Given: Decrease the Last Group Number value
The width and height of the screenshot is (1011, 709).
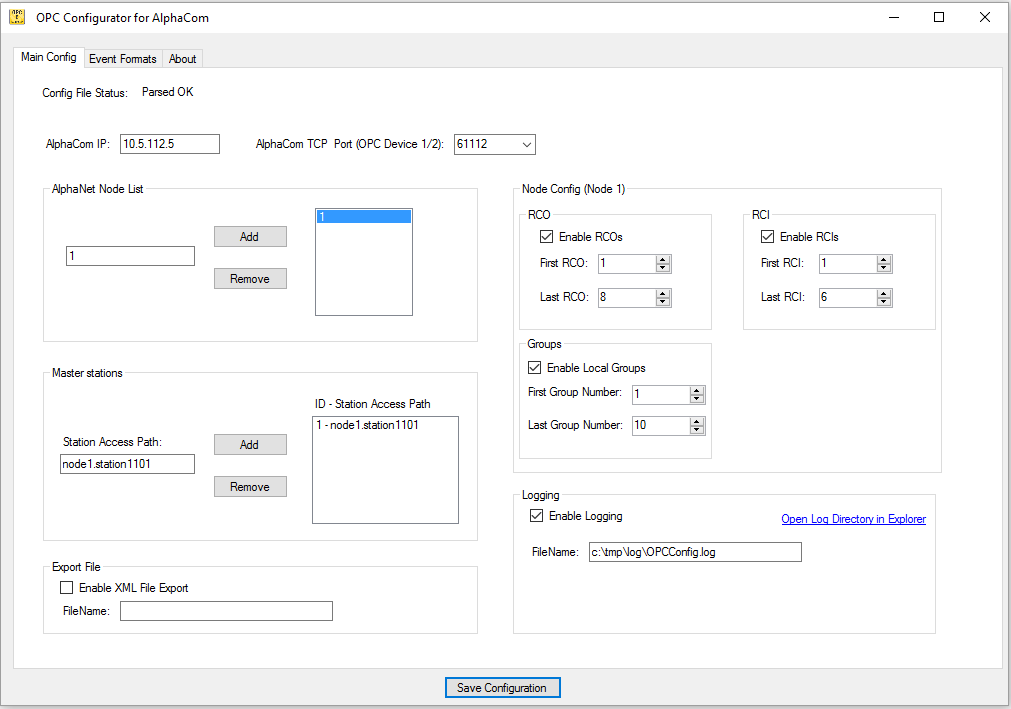Looking at the screenshot, I should coord(697,430).
